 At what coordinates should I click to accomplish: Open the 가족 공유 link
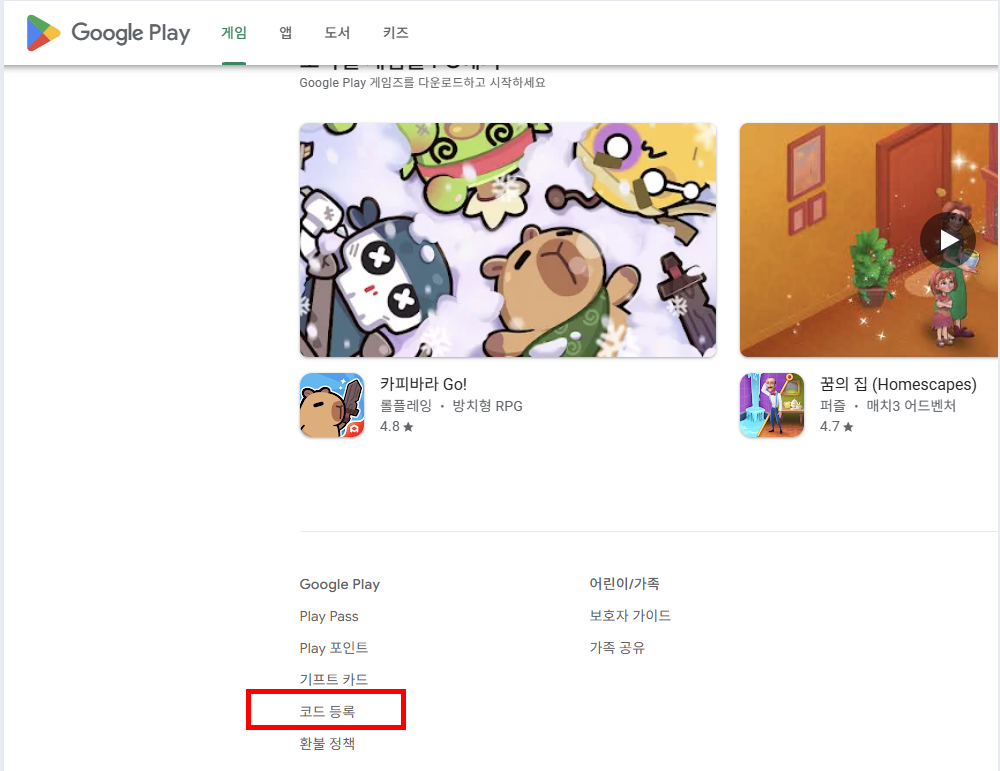coord(617,647)
